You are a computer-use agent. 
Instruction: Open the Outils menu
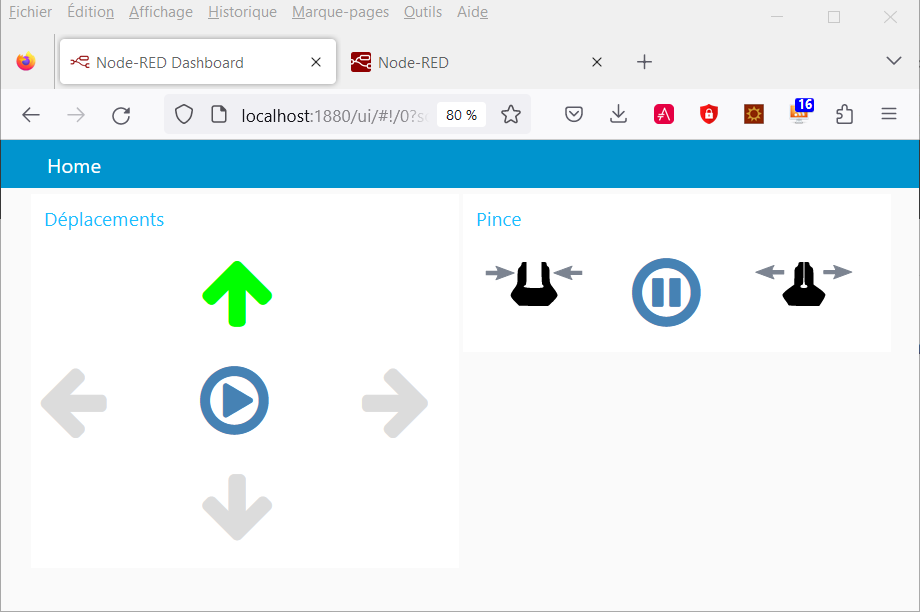(x=422, y=12)
